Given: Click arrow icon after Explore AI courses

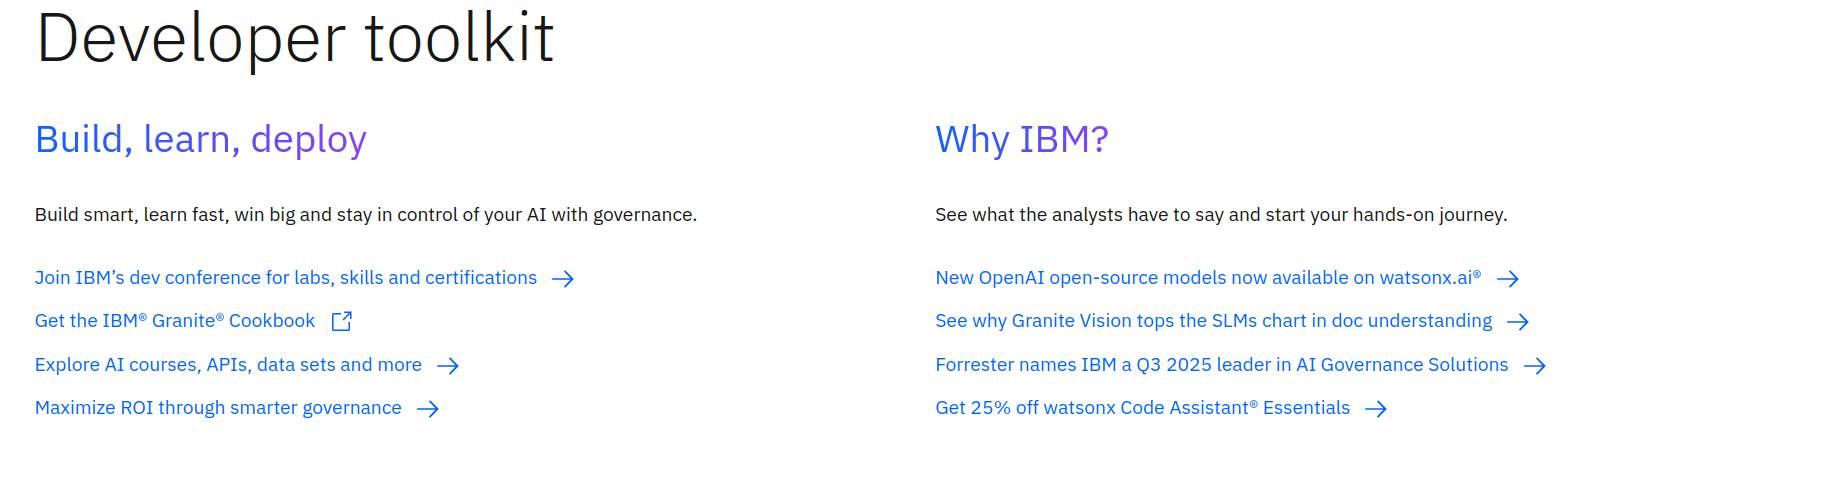Looking at the screenshot, I should (x=448, y=366).
